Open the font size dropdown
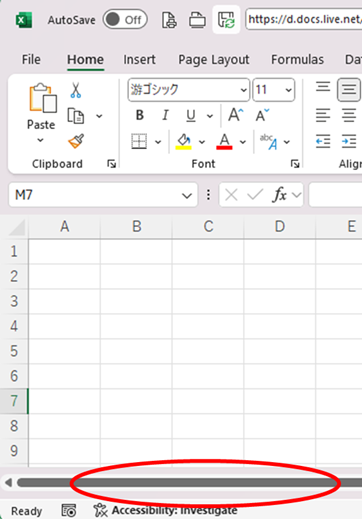This screenshot has width=362, height=519. pos(288,90)
